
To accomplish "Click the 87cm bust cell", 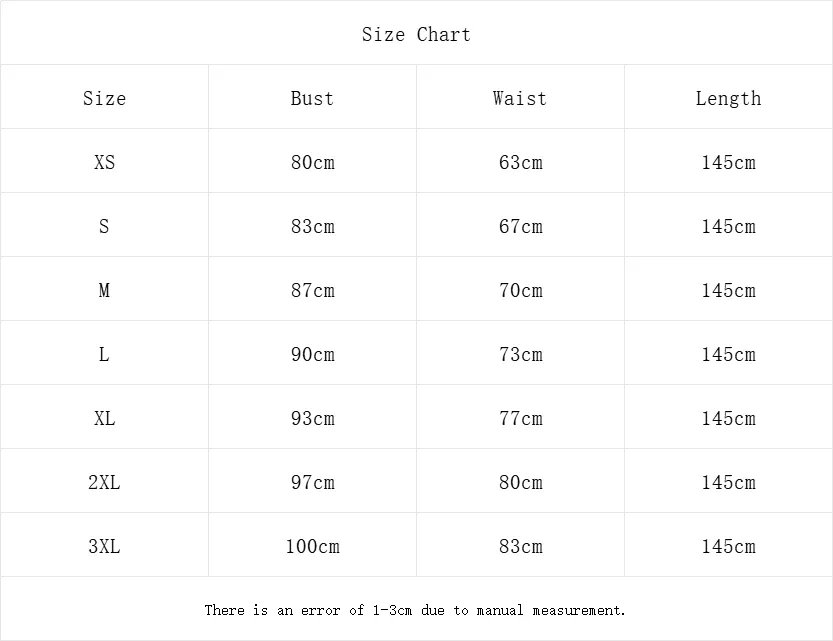I will [312, 290].
